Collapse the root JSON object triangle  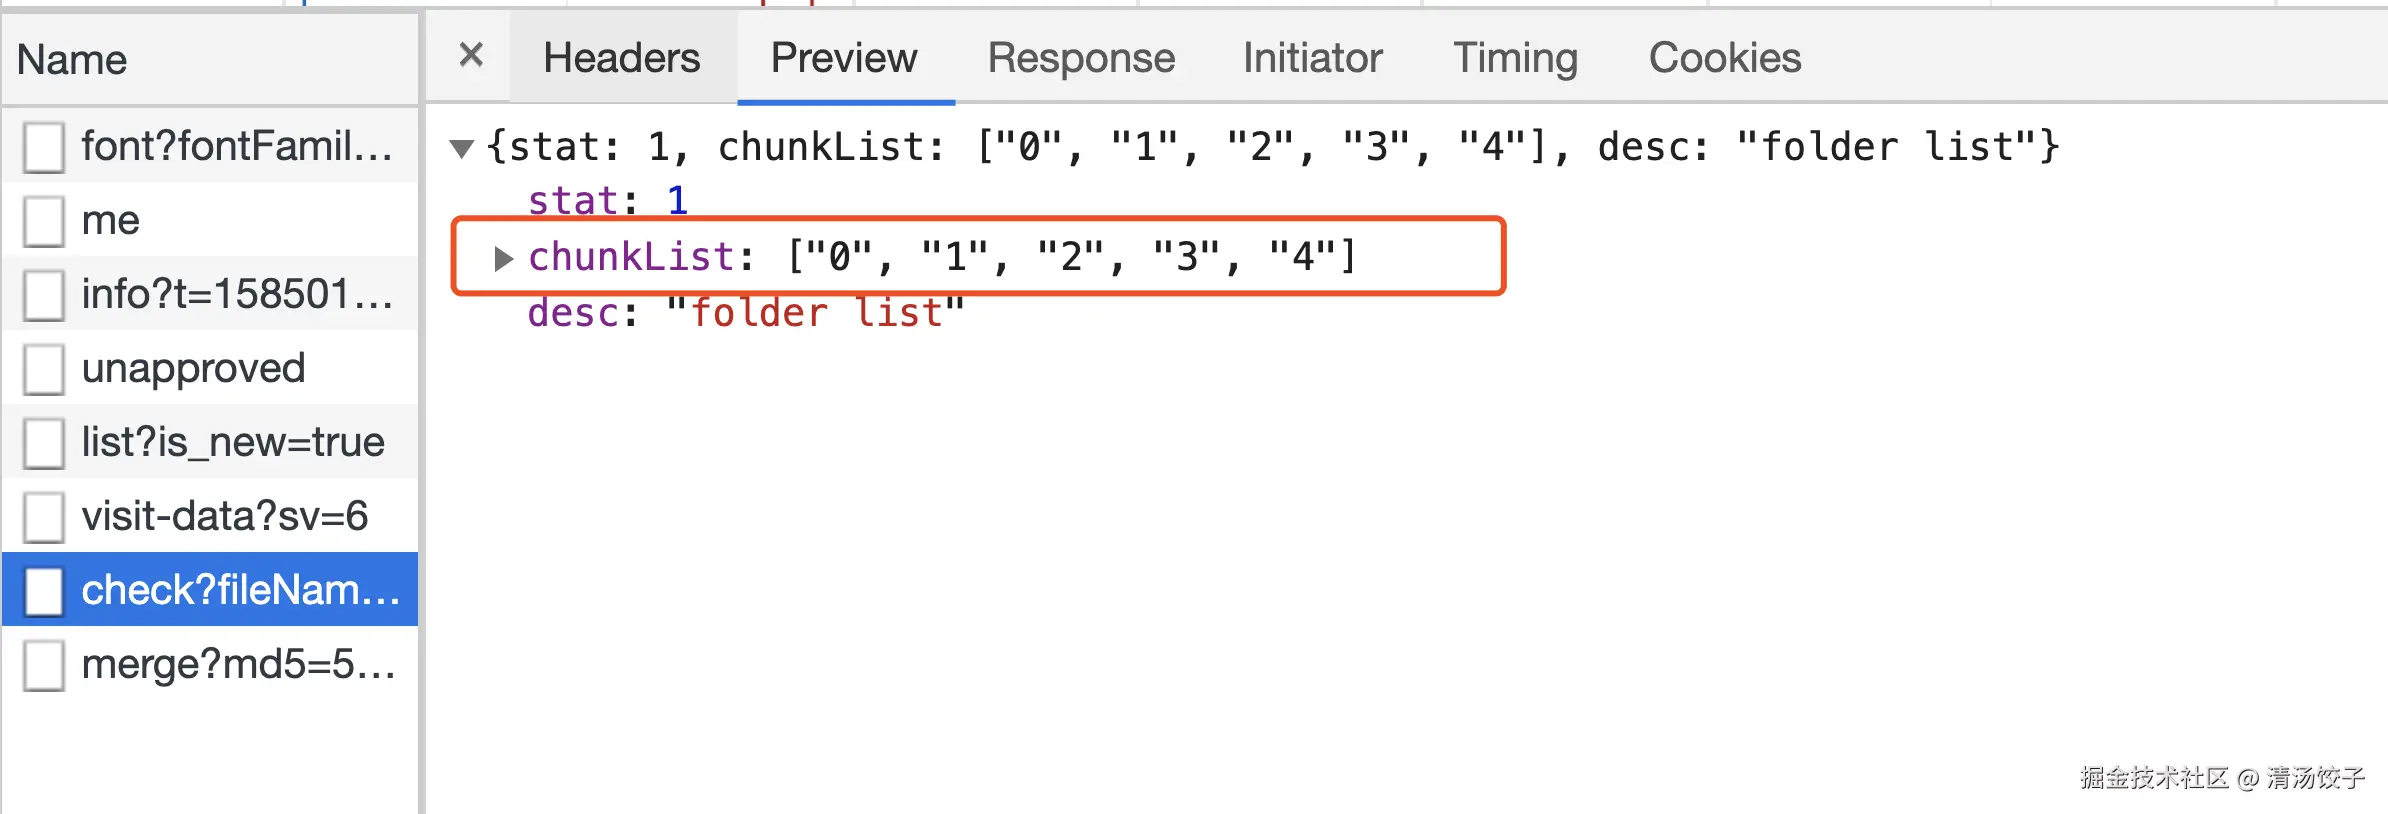461,149
